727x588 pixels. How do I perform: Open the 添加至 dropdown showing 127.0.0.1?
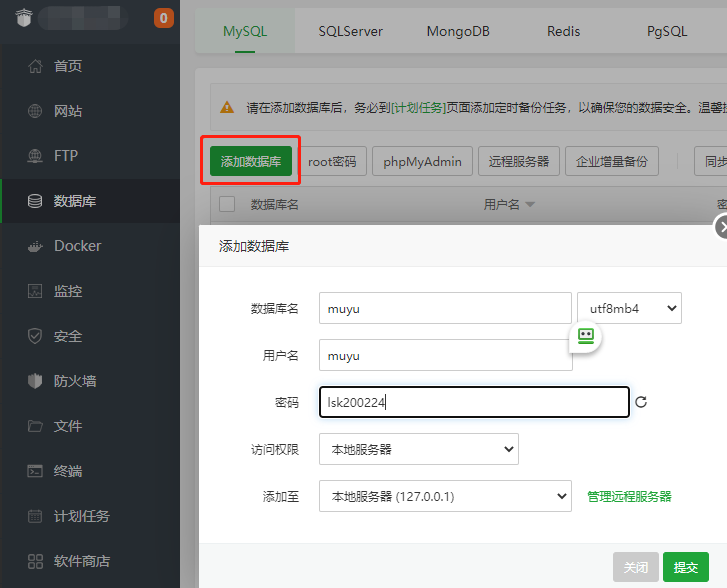tap(445, 496)
